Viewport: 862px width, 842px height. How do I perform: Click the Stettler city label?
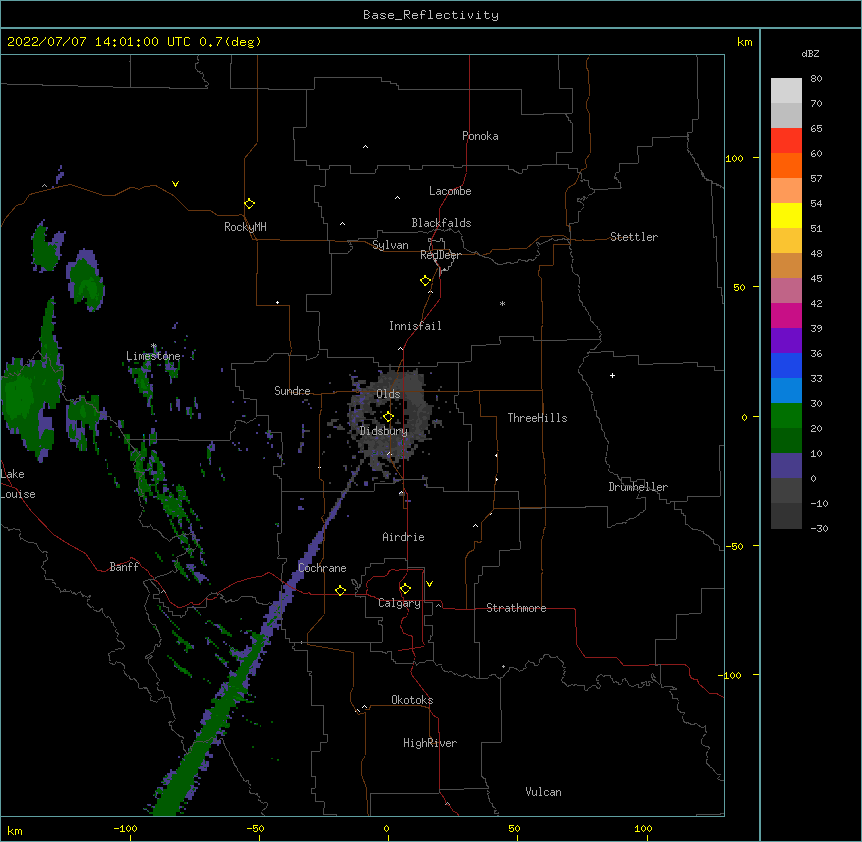pyautogui.click(x=634, y=237)
